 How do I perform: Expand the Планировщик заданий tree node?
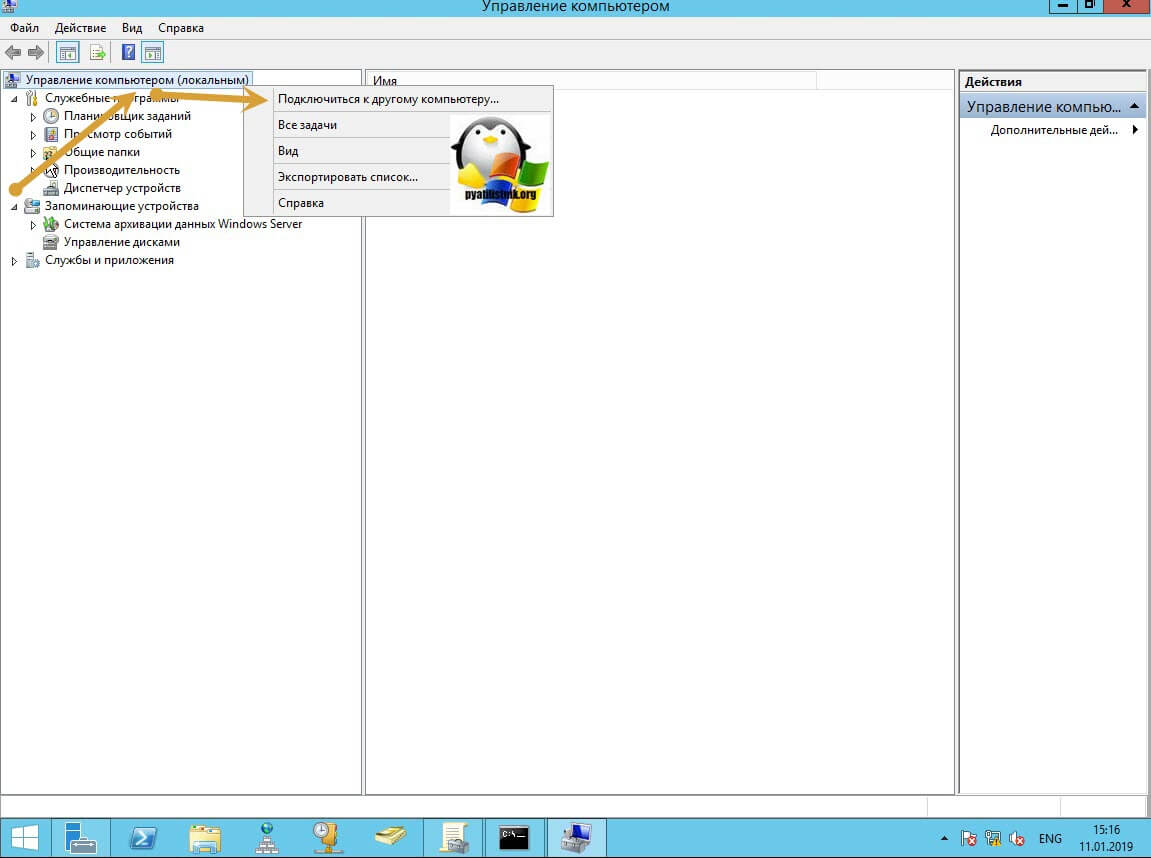[x=33, y=117]
